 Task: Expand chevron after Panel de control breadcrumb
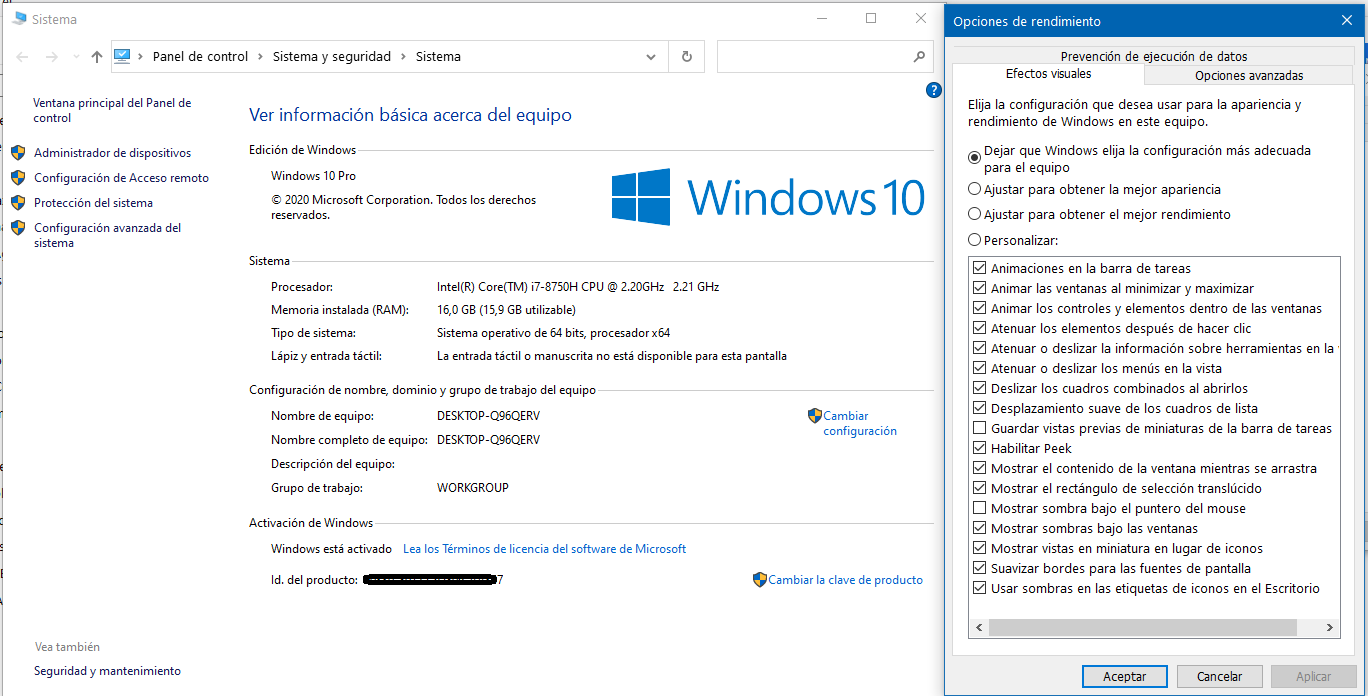click(260, 57)
